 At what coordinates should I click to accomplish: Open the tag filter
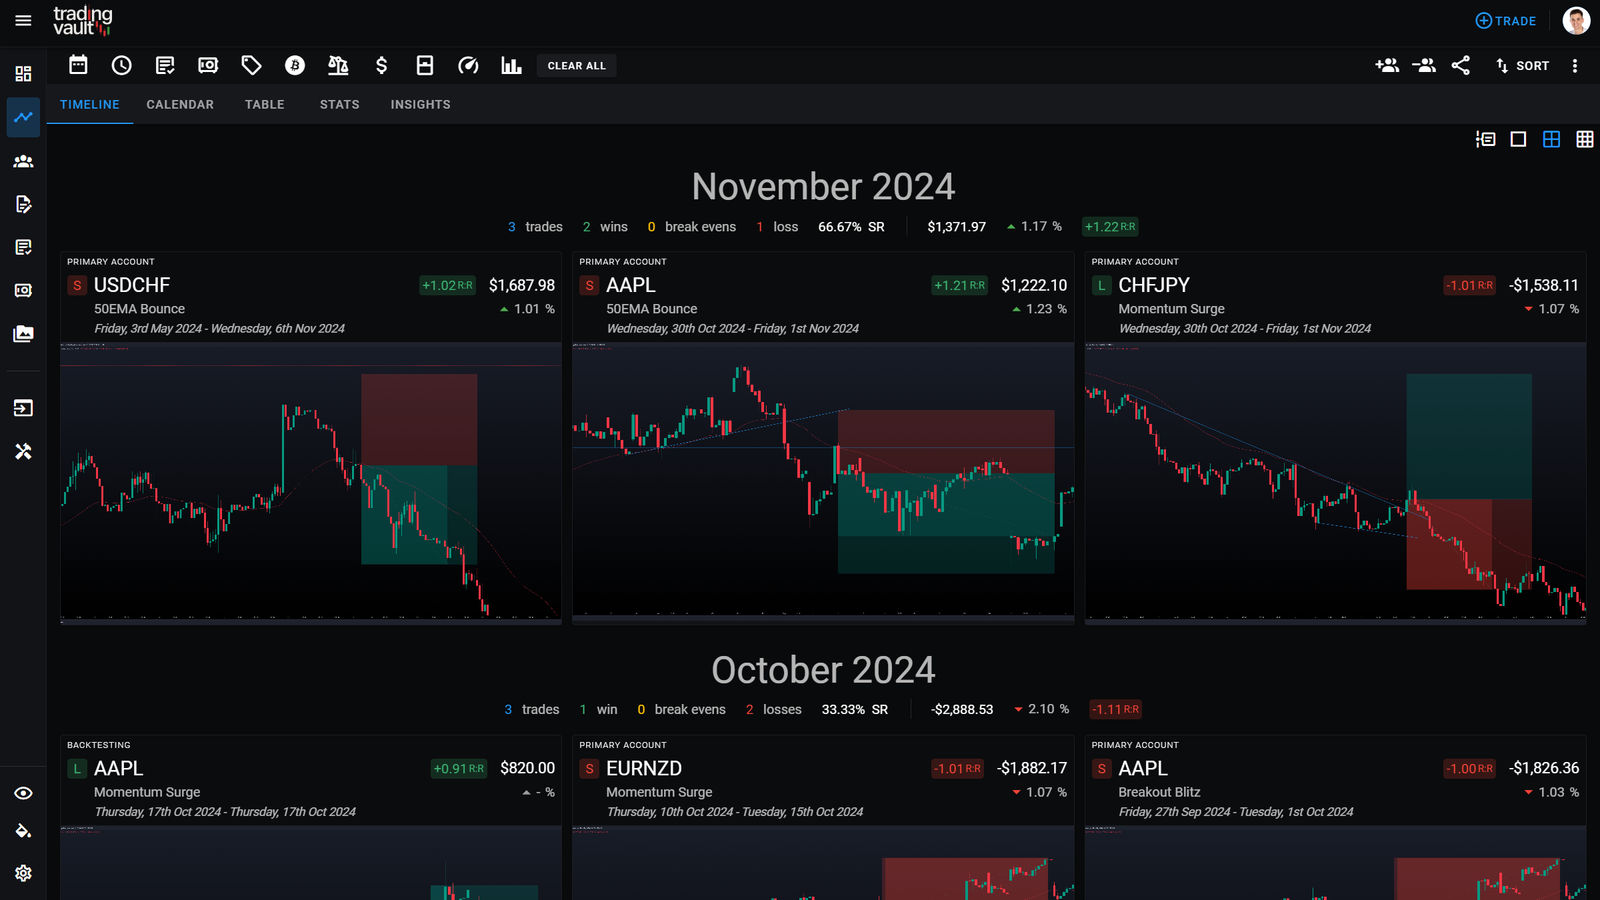(x=251, y=65)
